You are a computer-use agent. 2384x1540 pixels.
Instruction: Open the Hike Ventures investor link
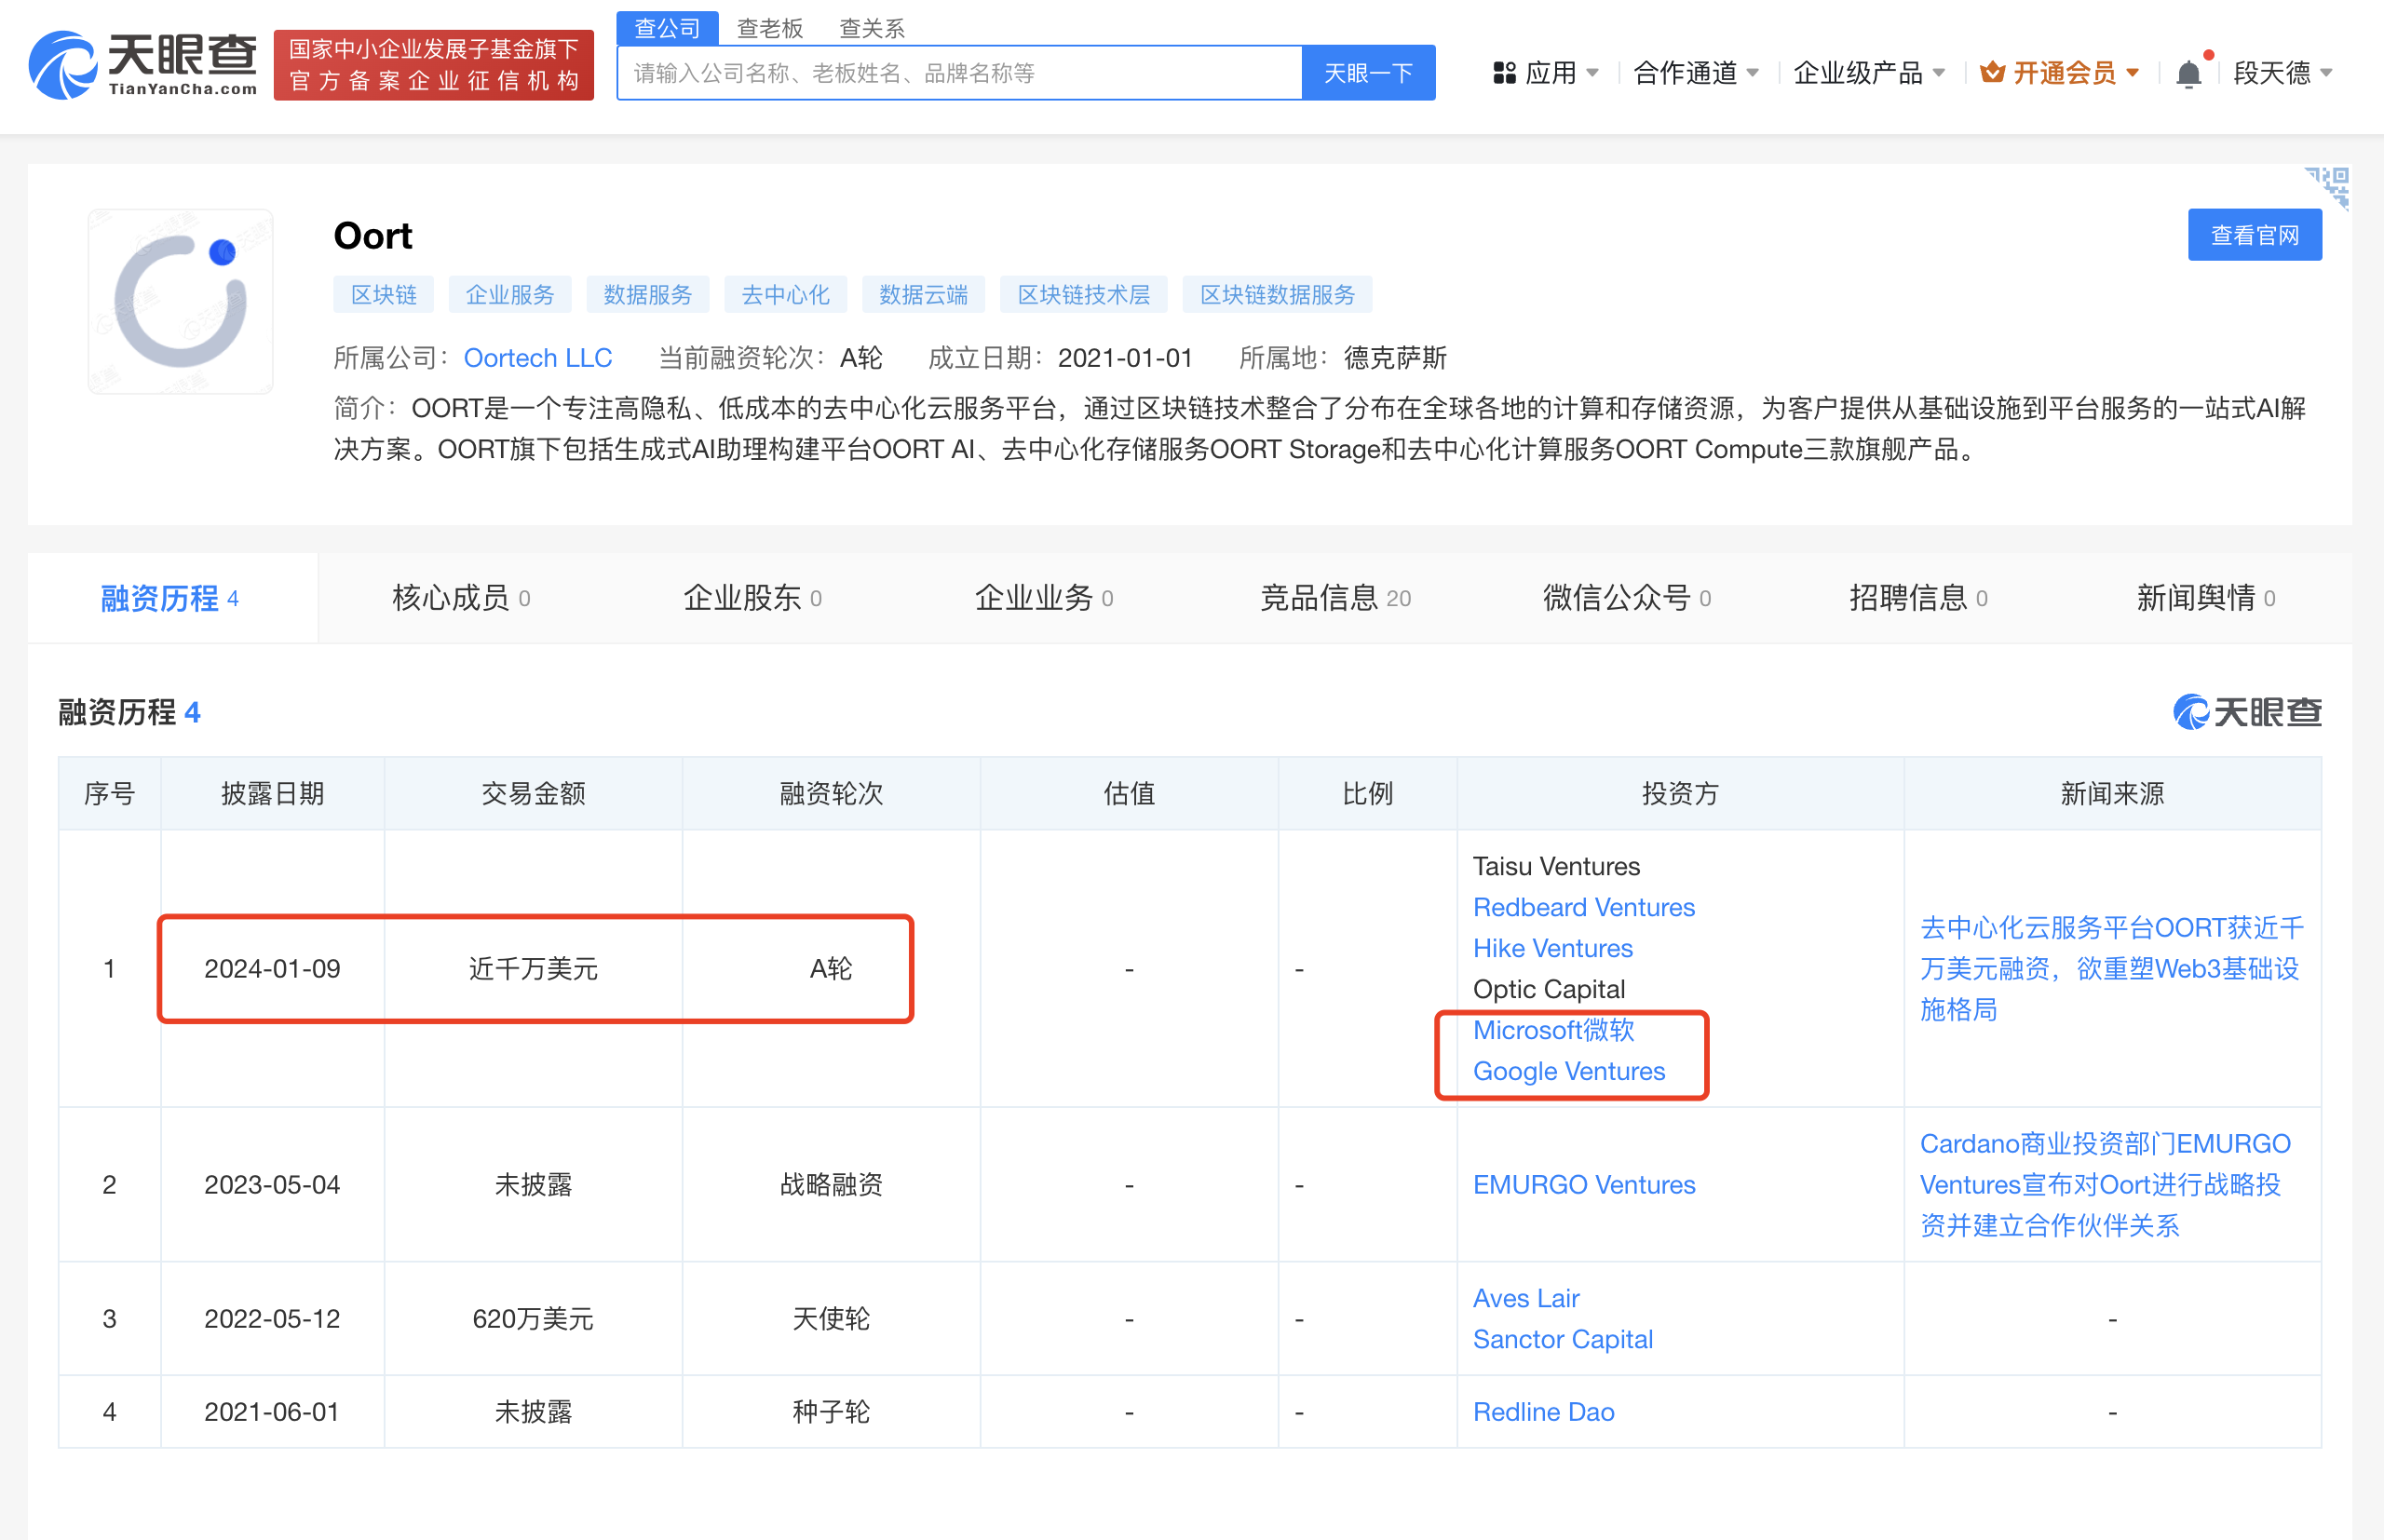(1552, 948)
